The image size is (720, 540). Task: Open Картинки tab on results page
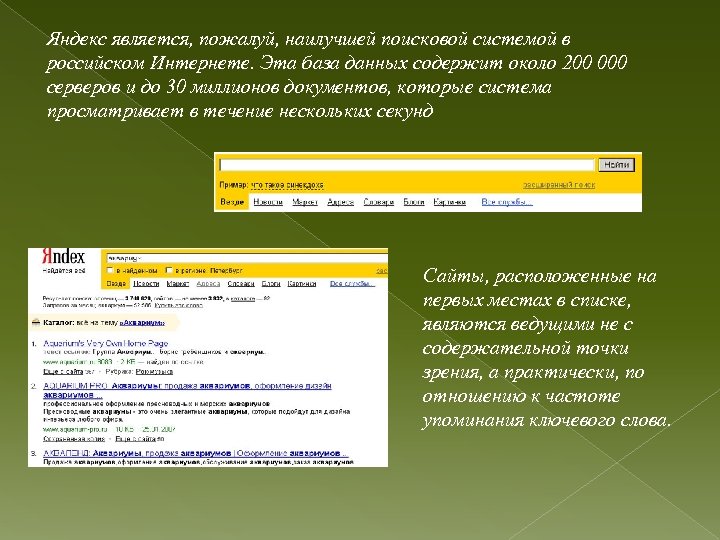point(302,284)
